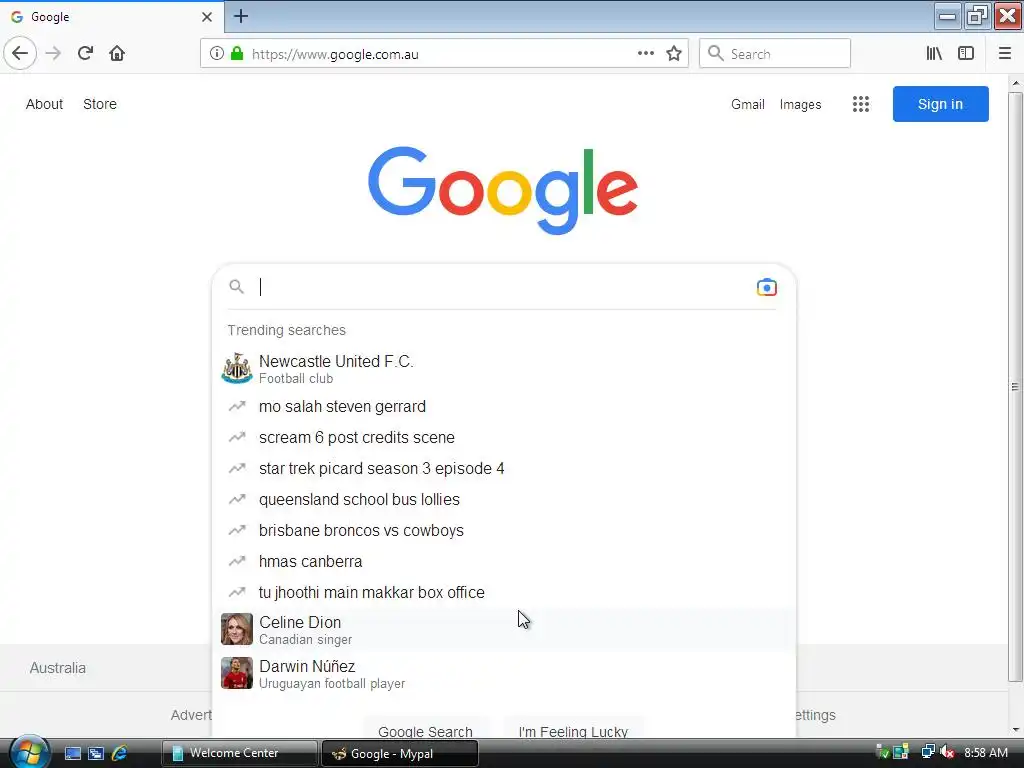1024x768 pixels.
Task: Click the browser toolbar Search box
Action: coord(775,54)
